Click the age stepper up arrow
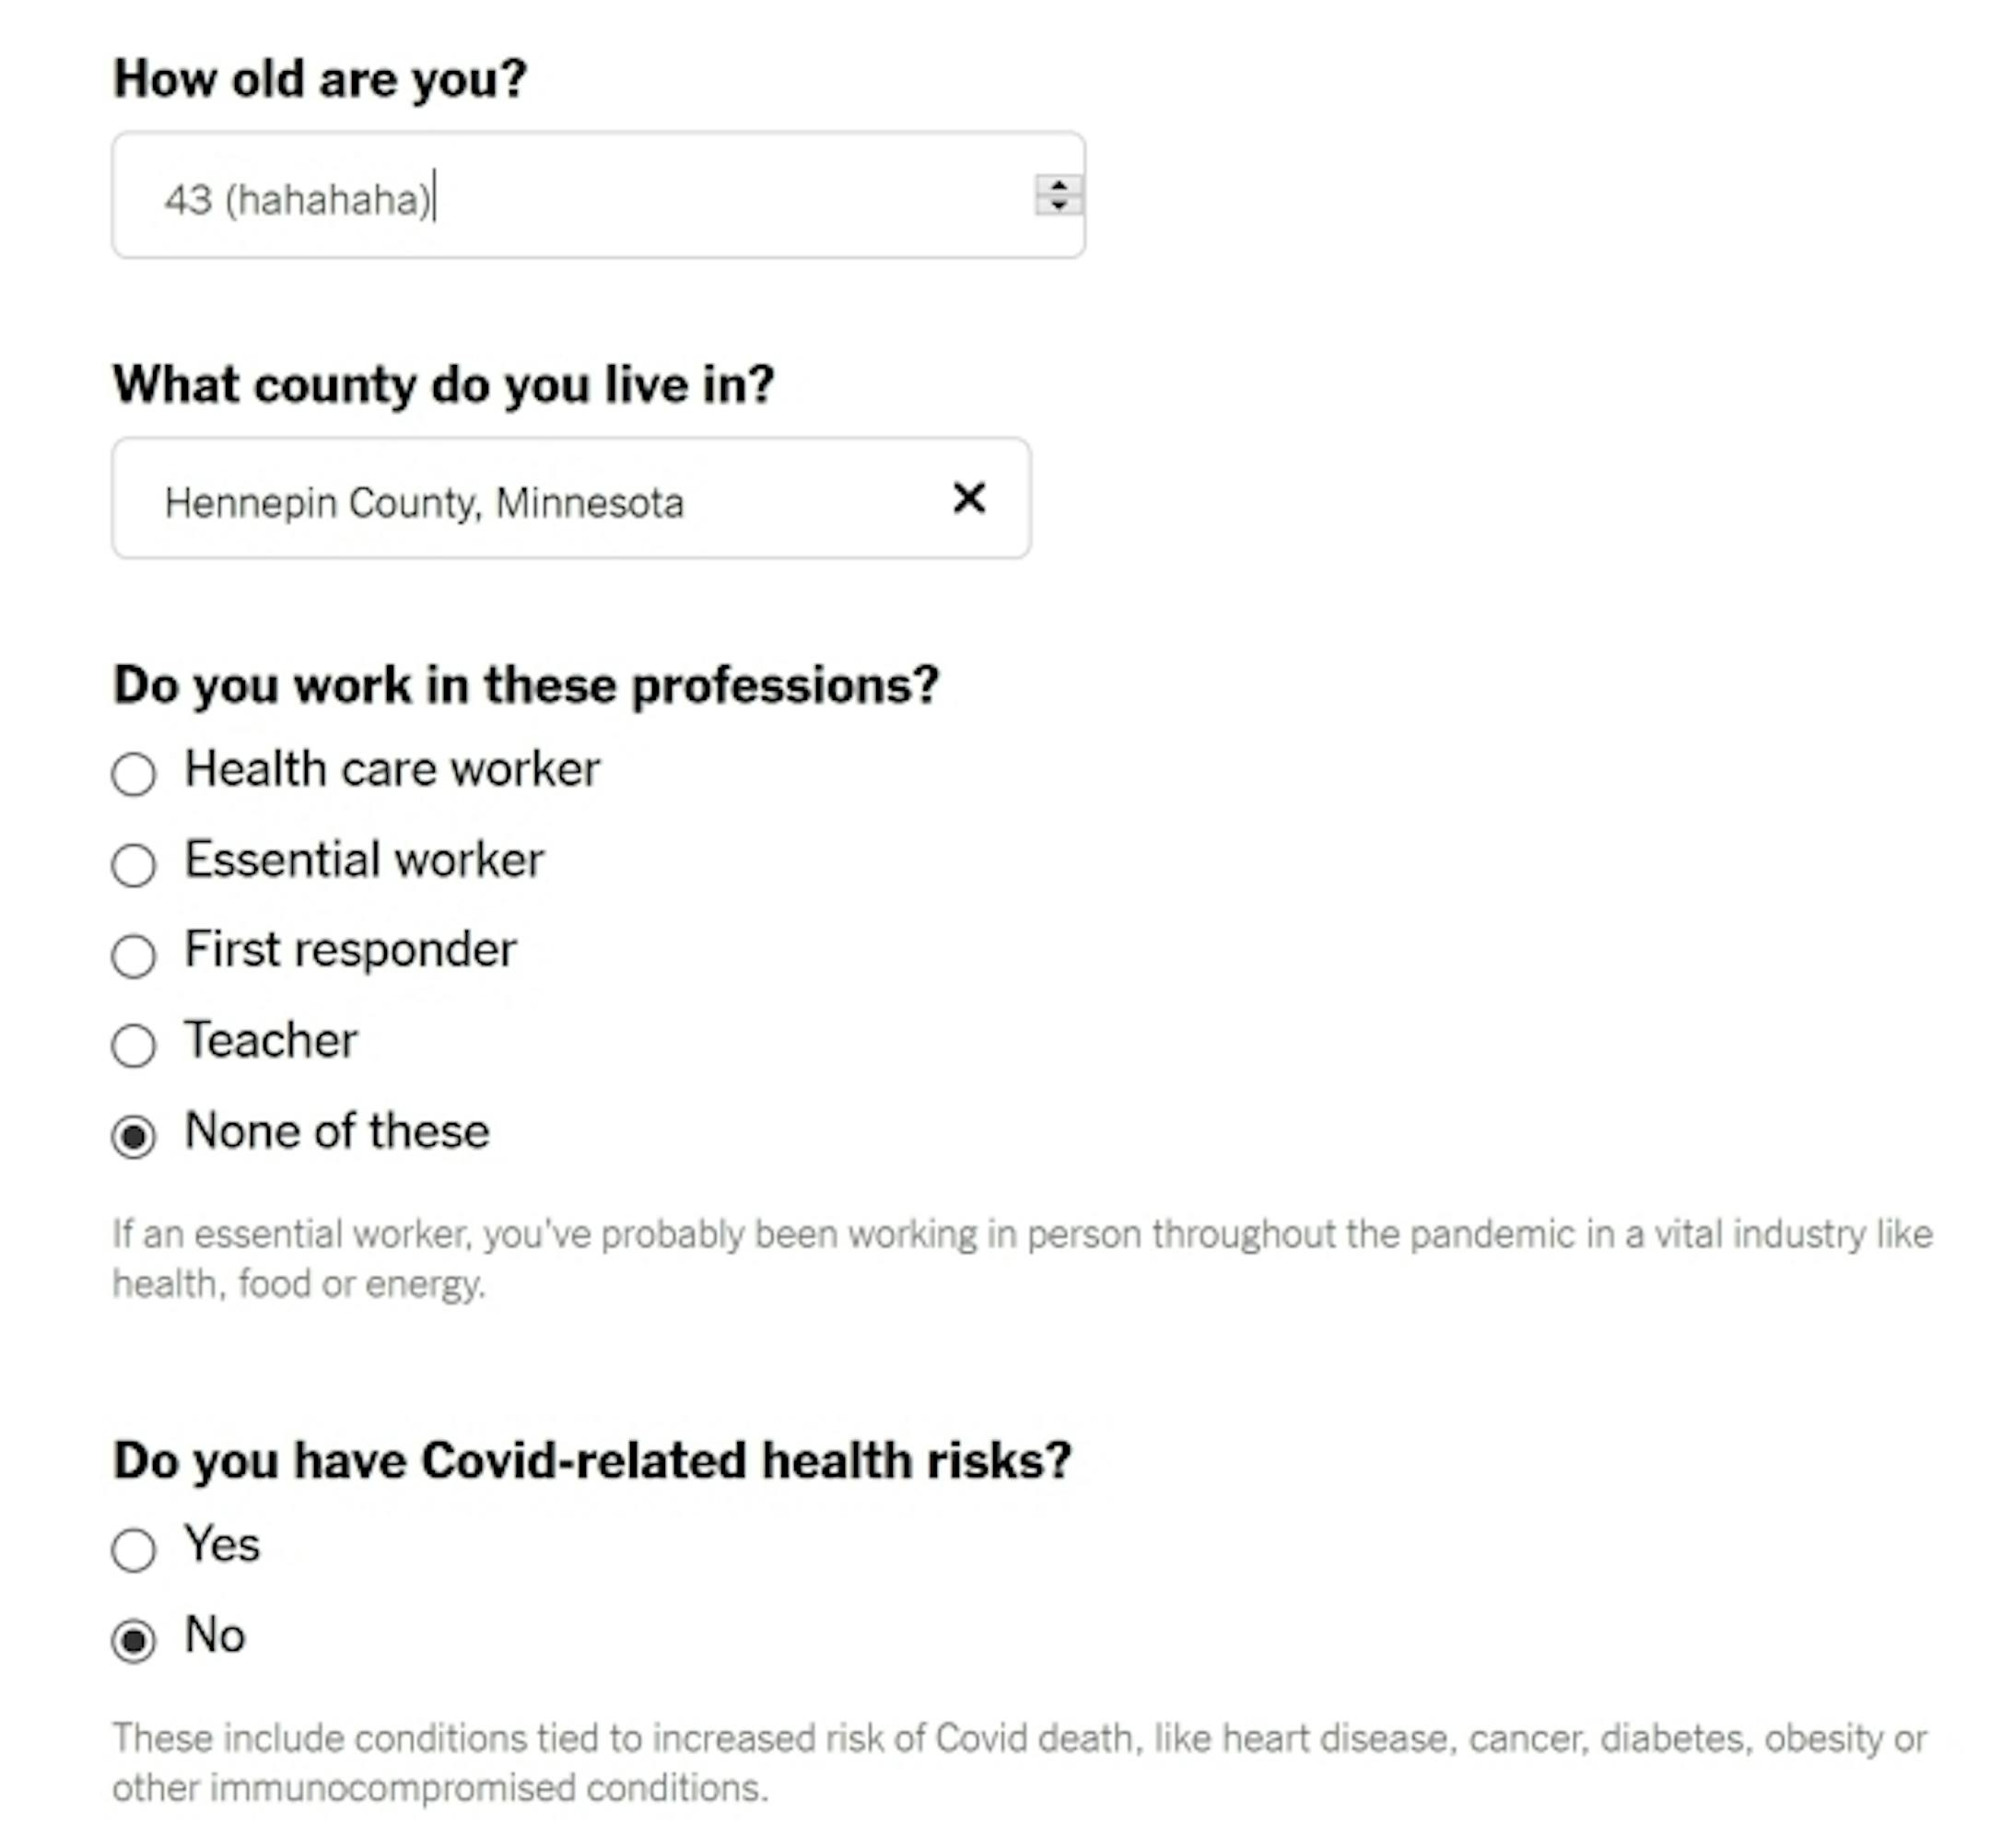Image resolution: width=1990 pixels, height=1848 pixels. click(1058, 185)
